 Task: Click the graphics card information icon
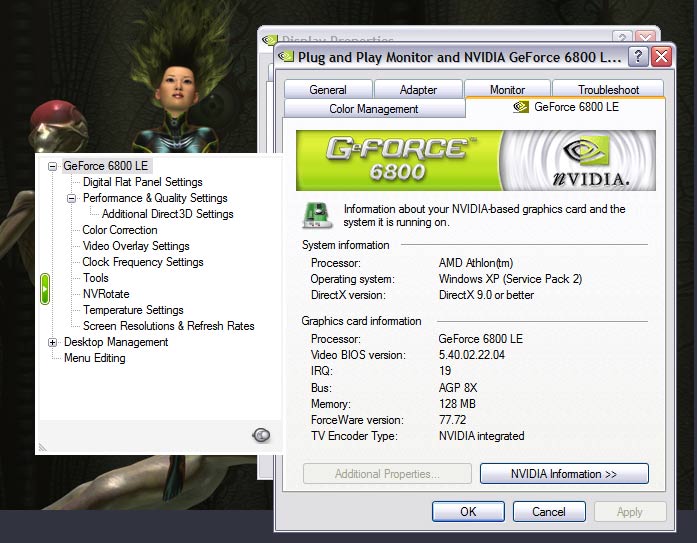click(317, 216)
